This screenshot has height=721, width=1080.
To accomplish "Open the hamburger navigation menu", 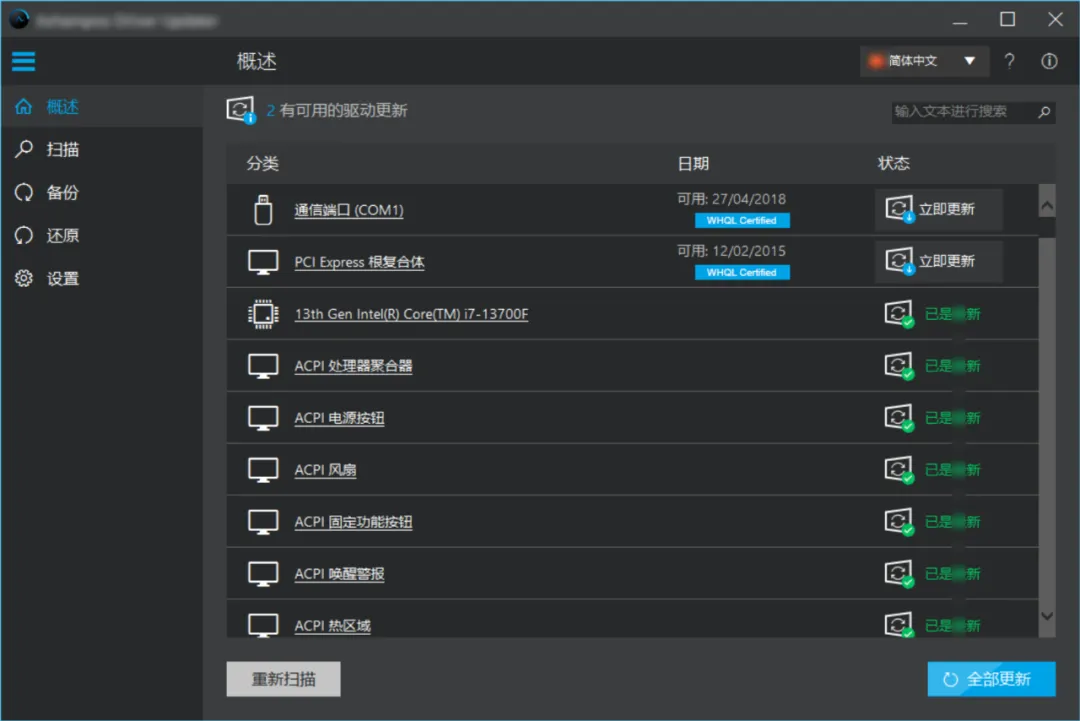I will click(x=23, y=61).
